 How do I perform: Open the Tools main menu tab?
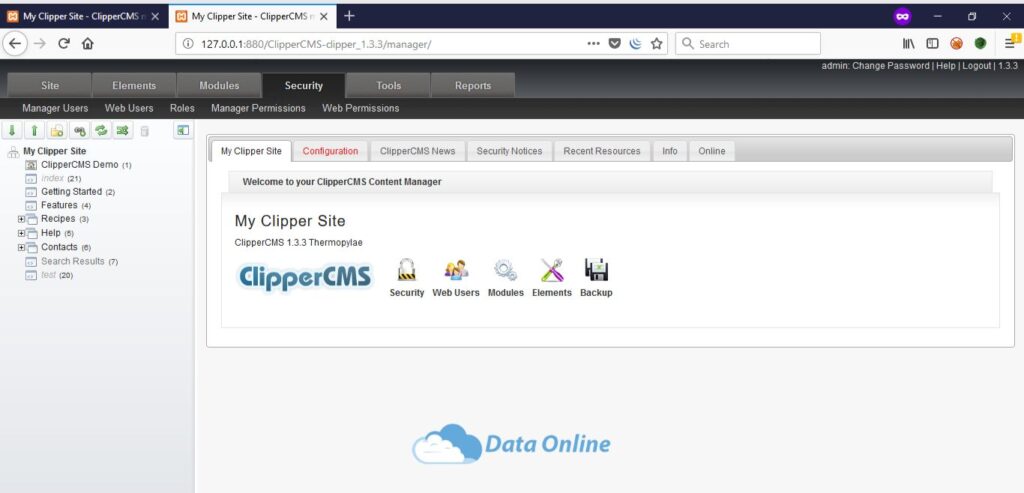tap(388, 86)
